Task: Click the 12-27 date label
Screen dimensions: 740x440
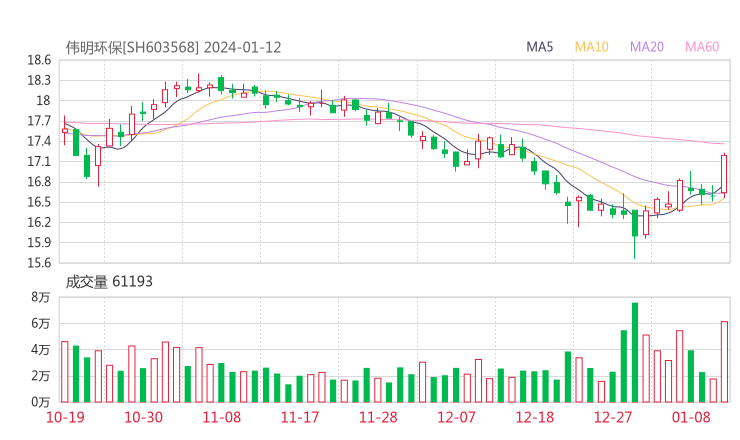Action: 613,417
